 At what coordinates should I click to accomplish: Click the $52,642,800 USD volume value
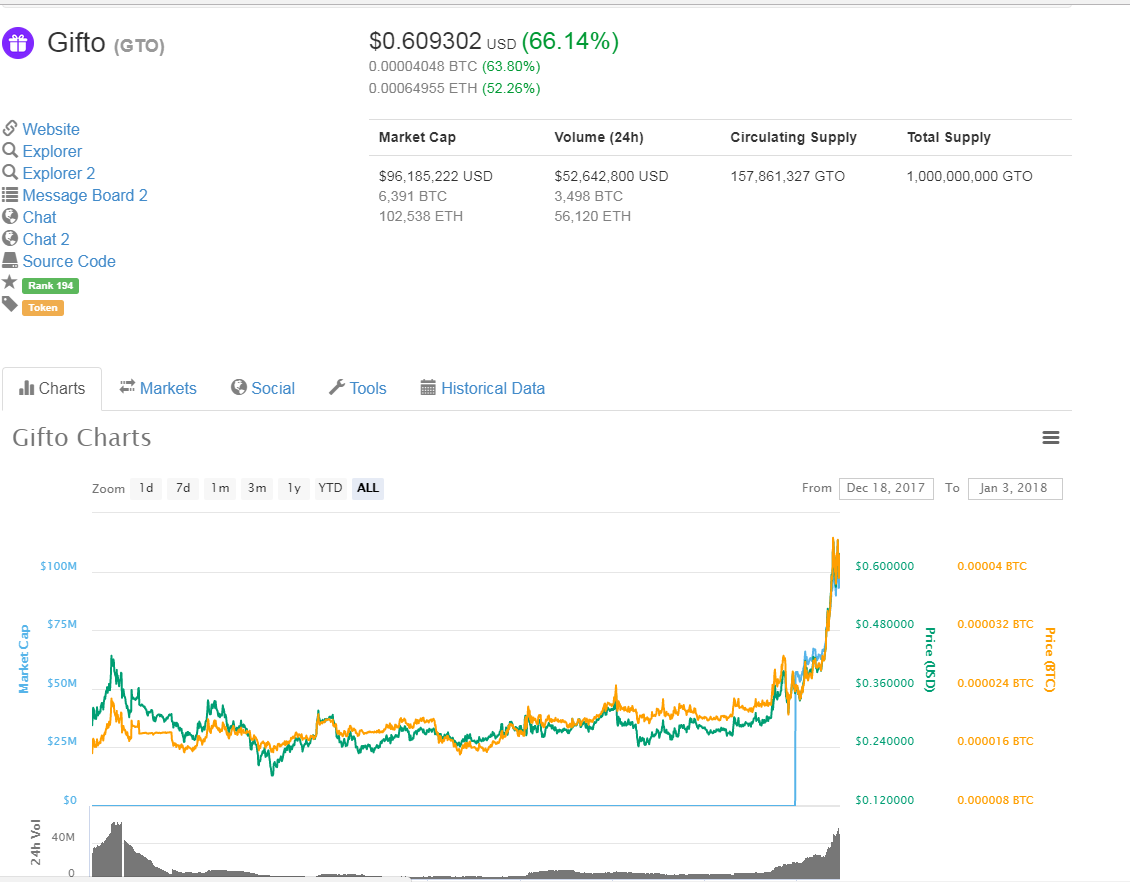click(611, 176)
